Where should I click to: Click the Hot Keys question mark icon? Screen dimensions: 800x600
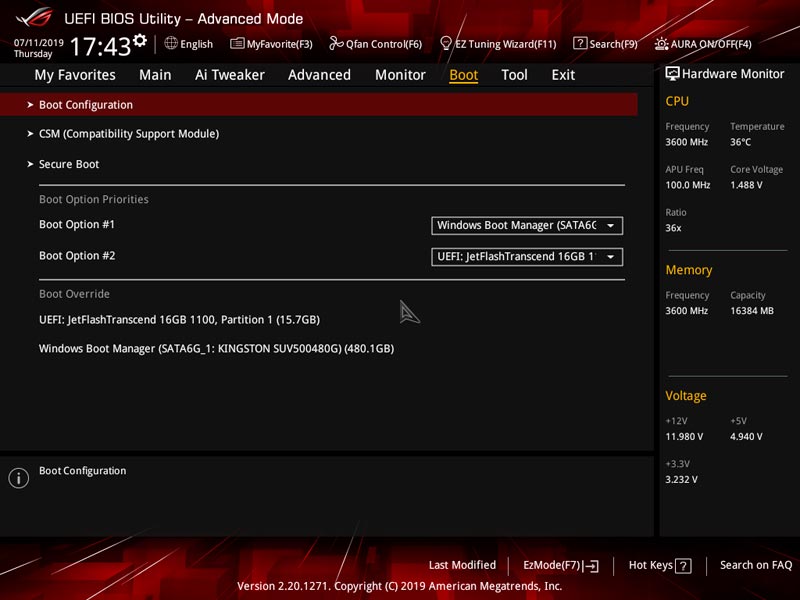tap(683, 566)
